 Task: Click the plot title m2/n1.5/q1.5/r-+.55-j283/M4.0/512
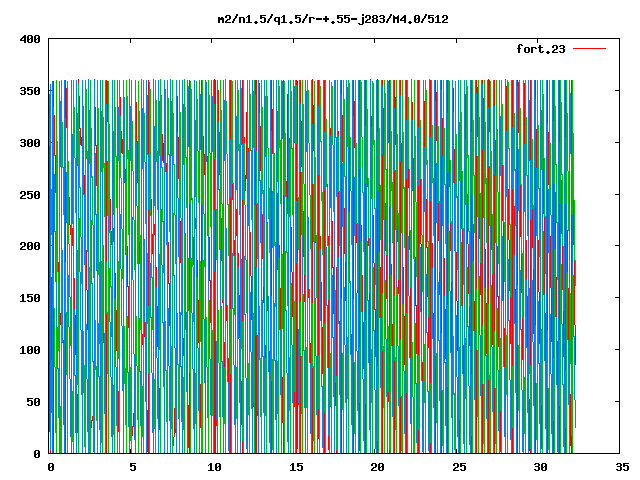333,19
